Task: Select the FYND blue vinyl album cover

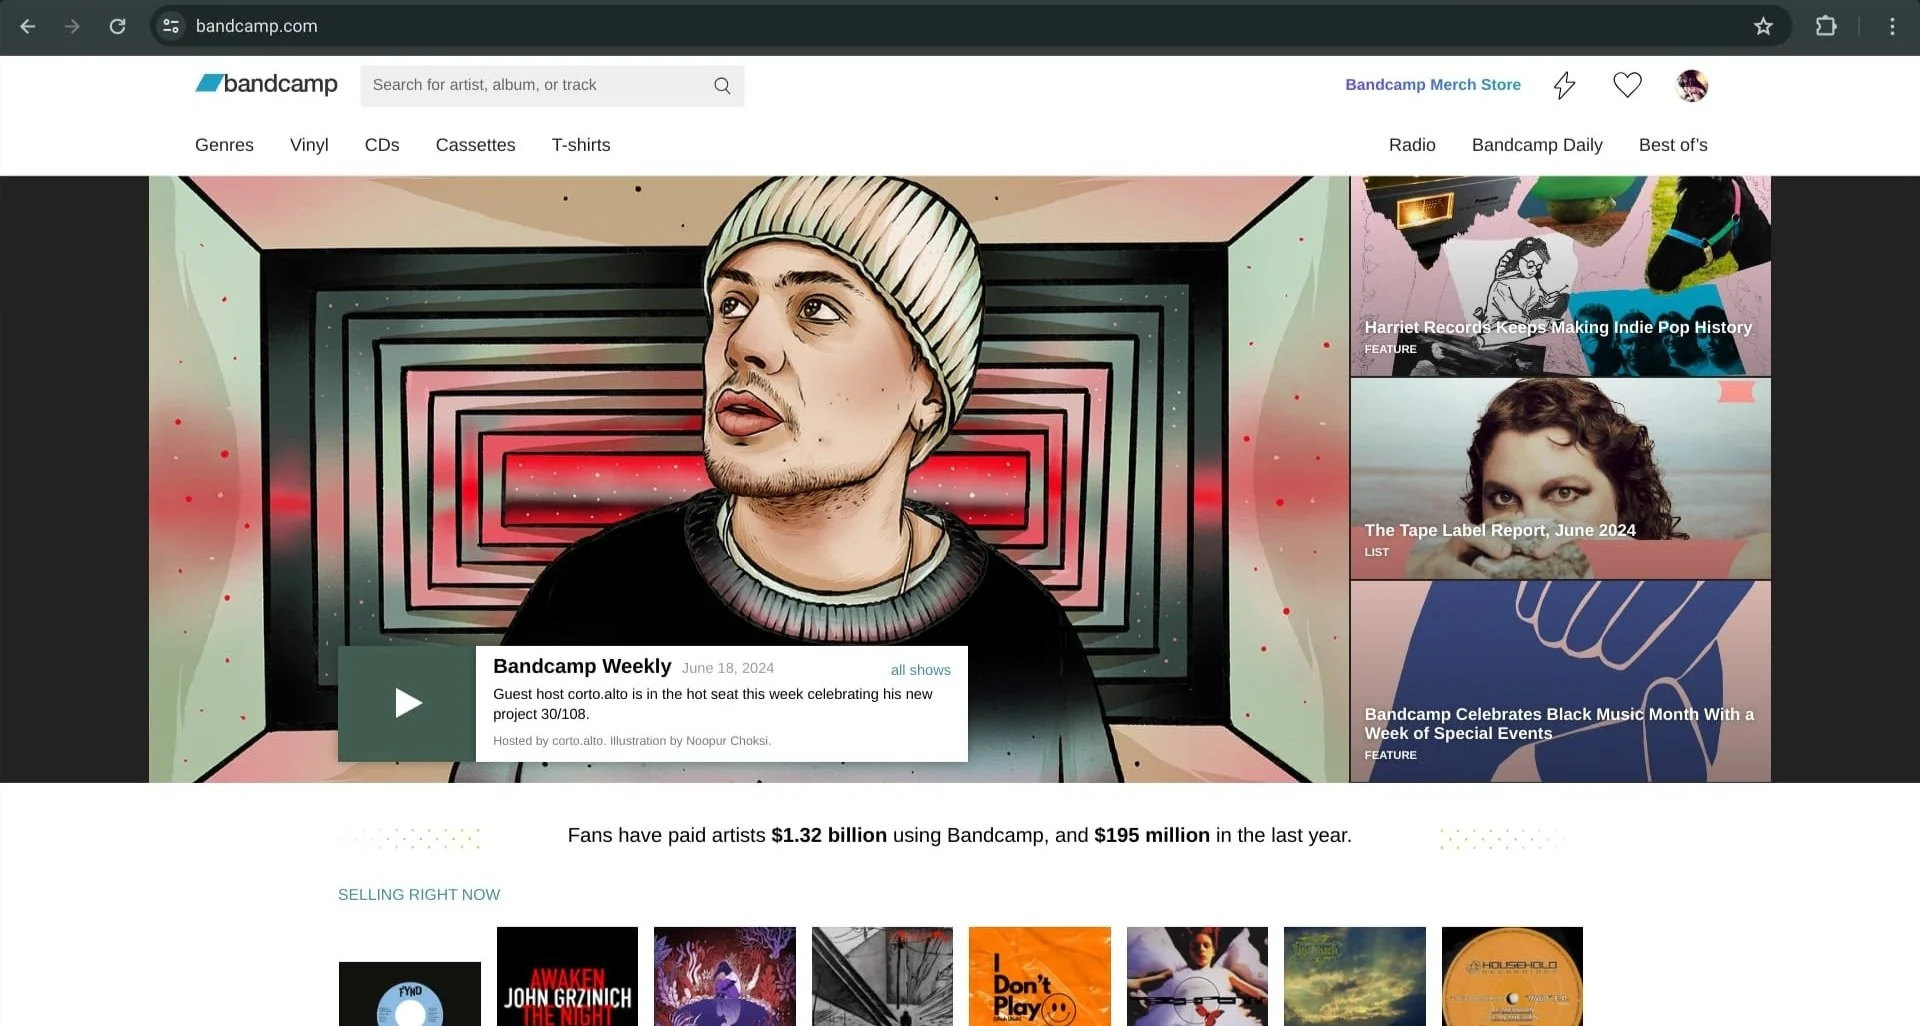Action: (410, 994)
